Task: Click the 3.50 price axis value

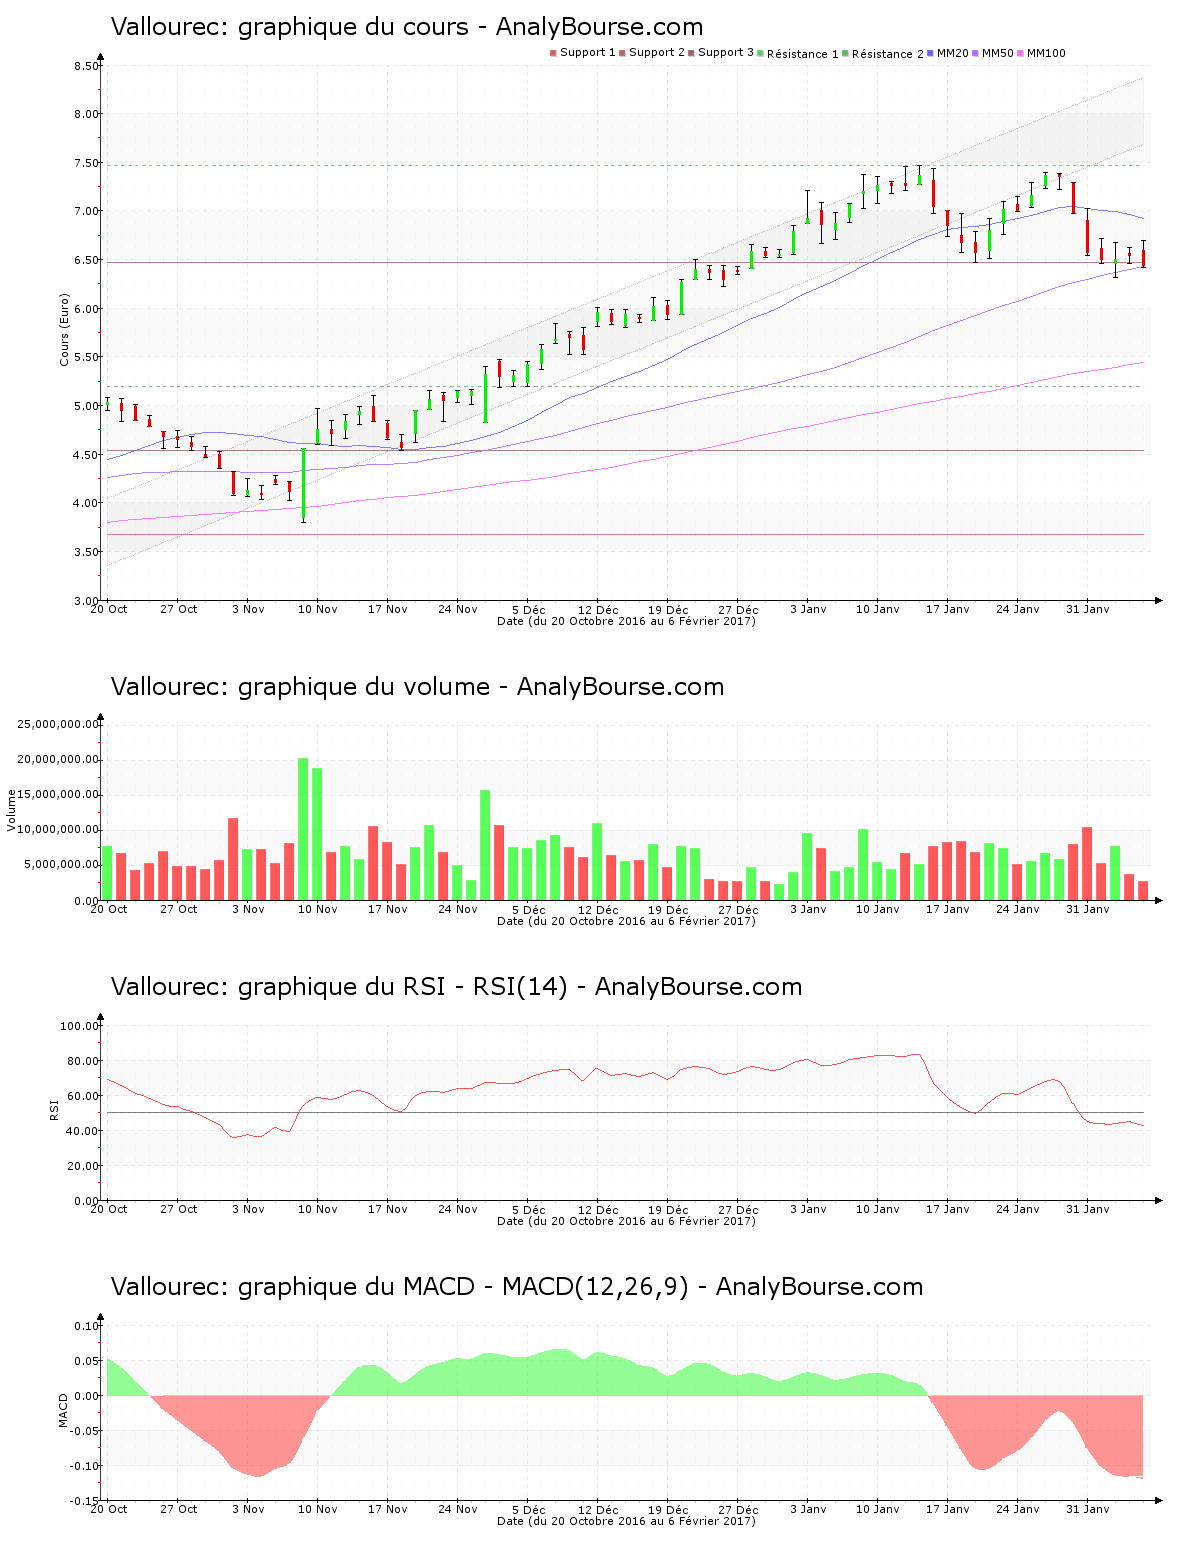Action: pos(86,552)
